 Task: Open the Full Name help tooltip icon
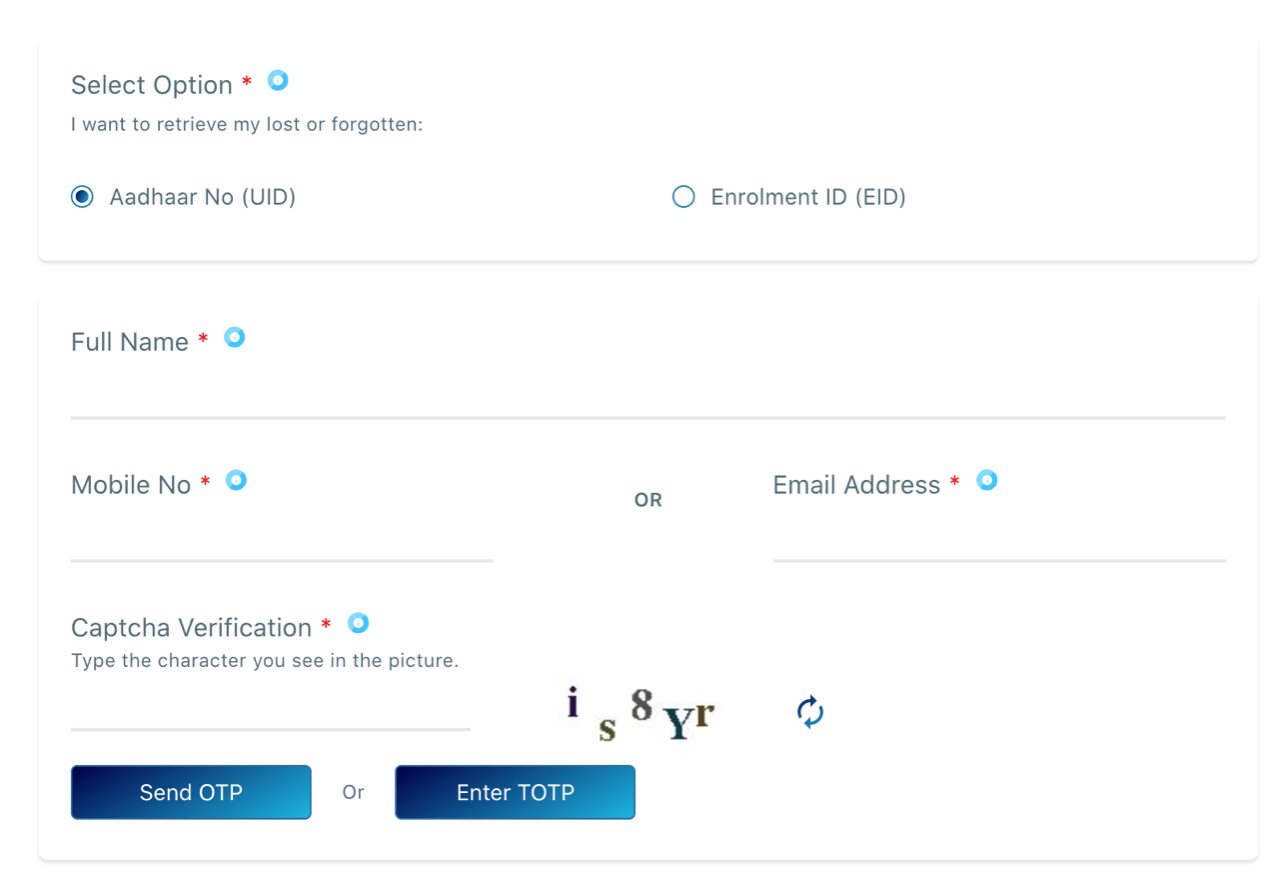pyautogui.click(x=235, y=338)
